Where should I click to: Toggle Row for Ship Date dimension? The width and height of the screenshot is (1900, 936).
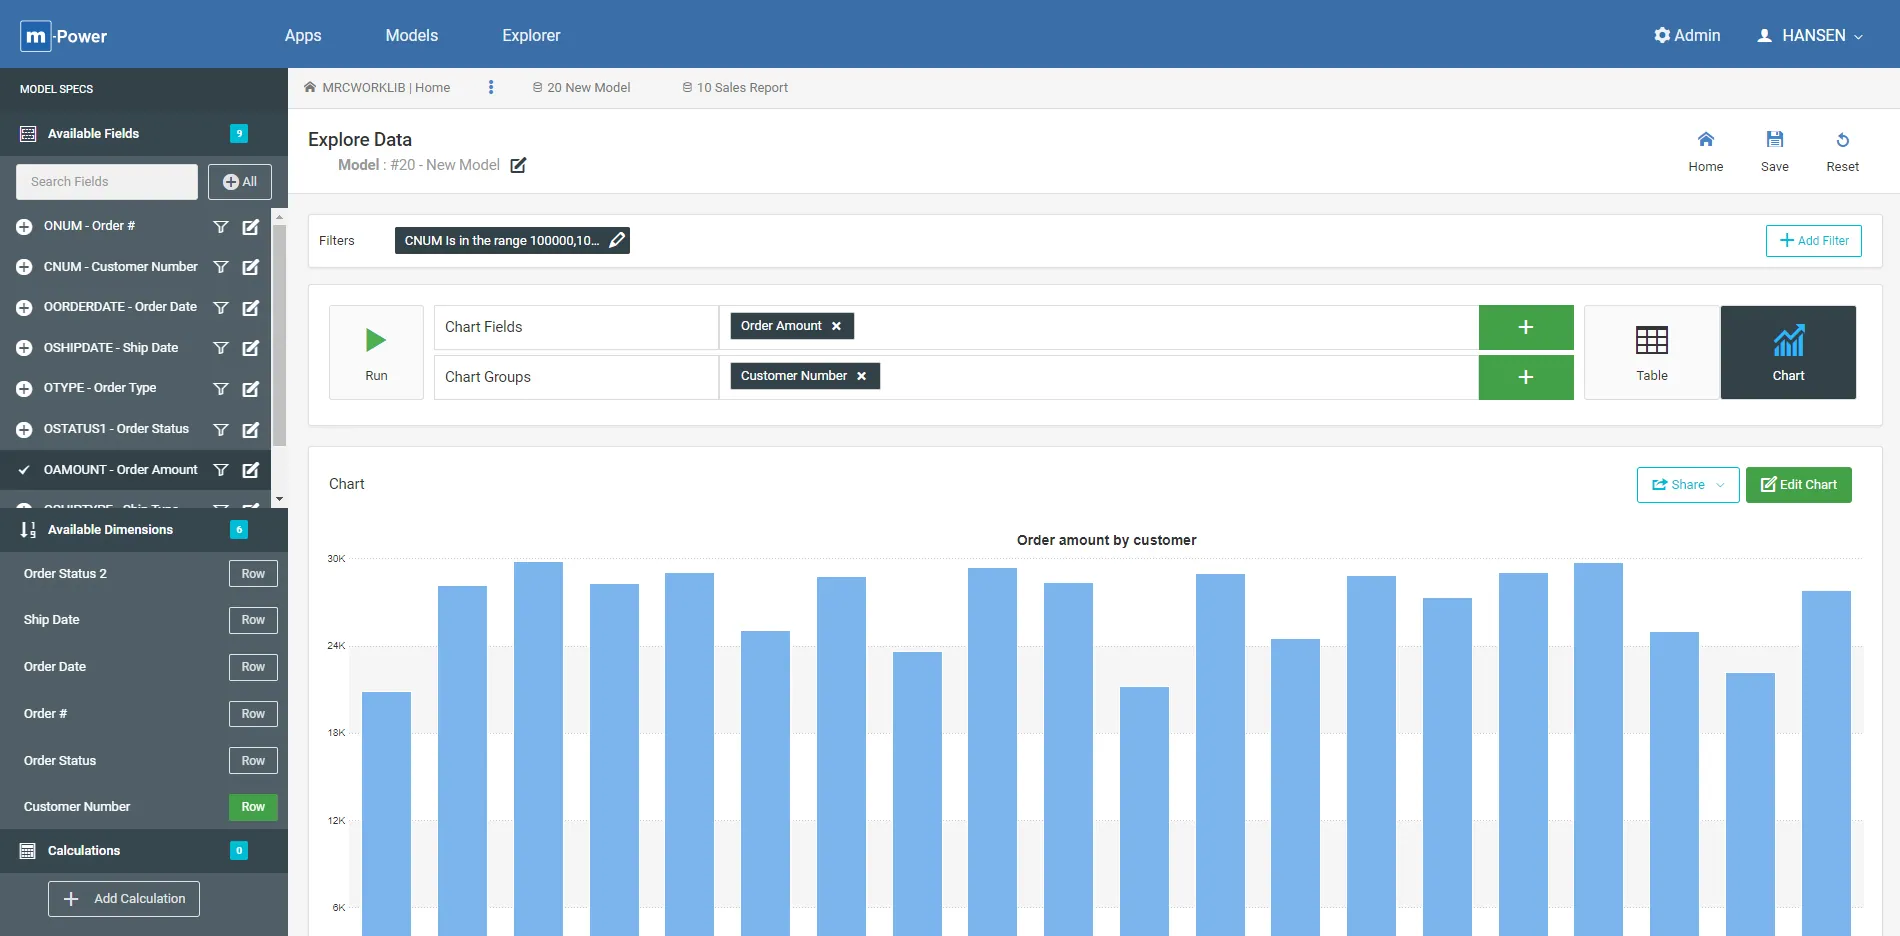pyautogui.click(x=253, y=620)
